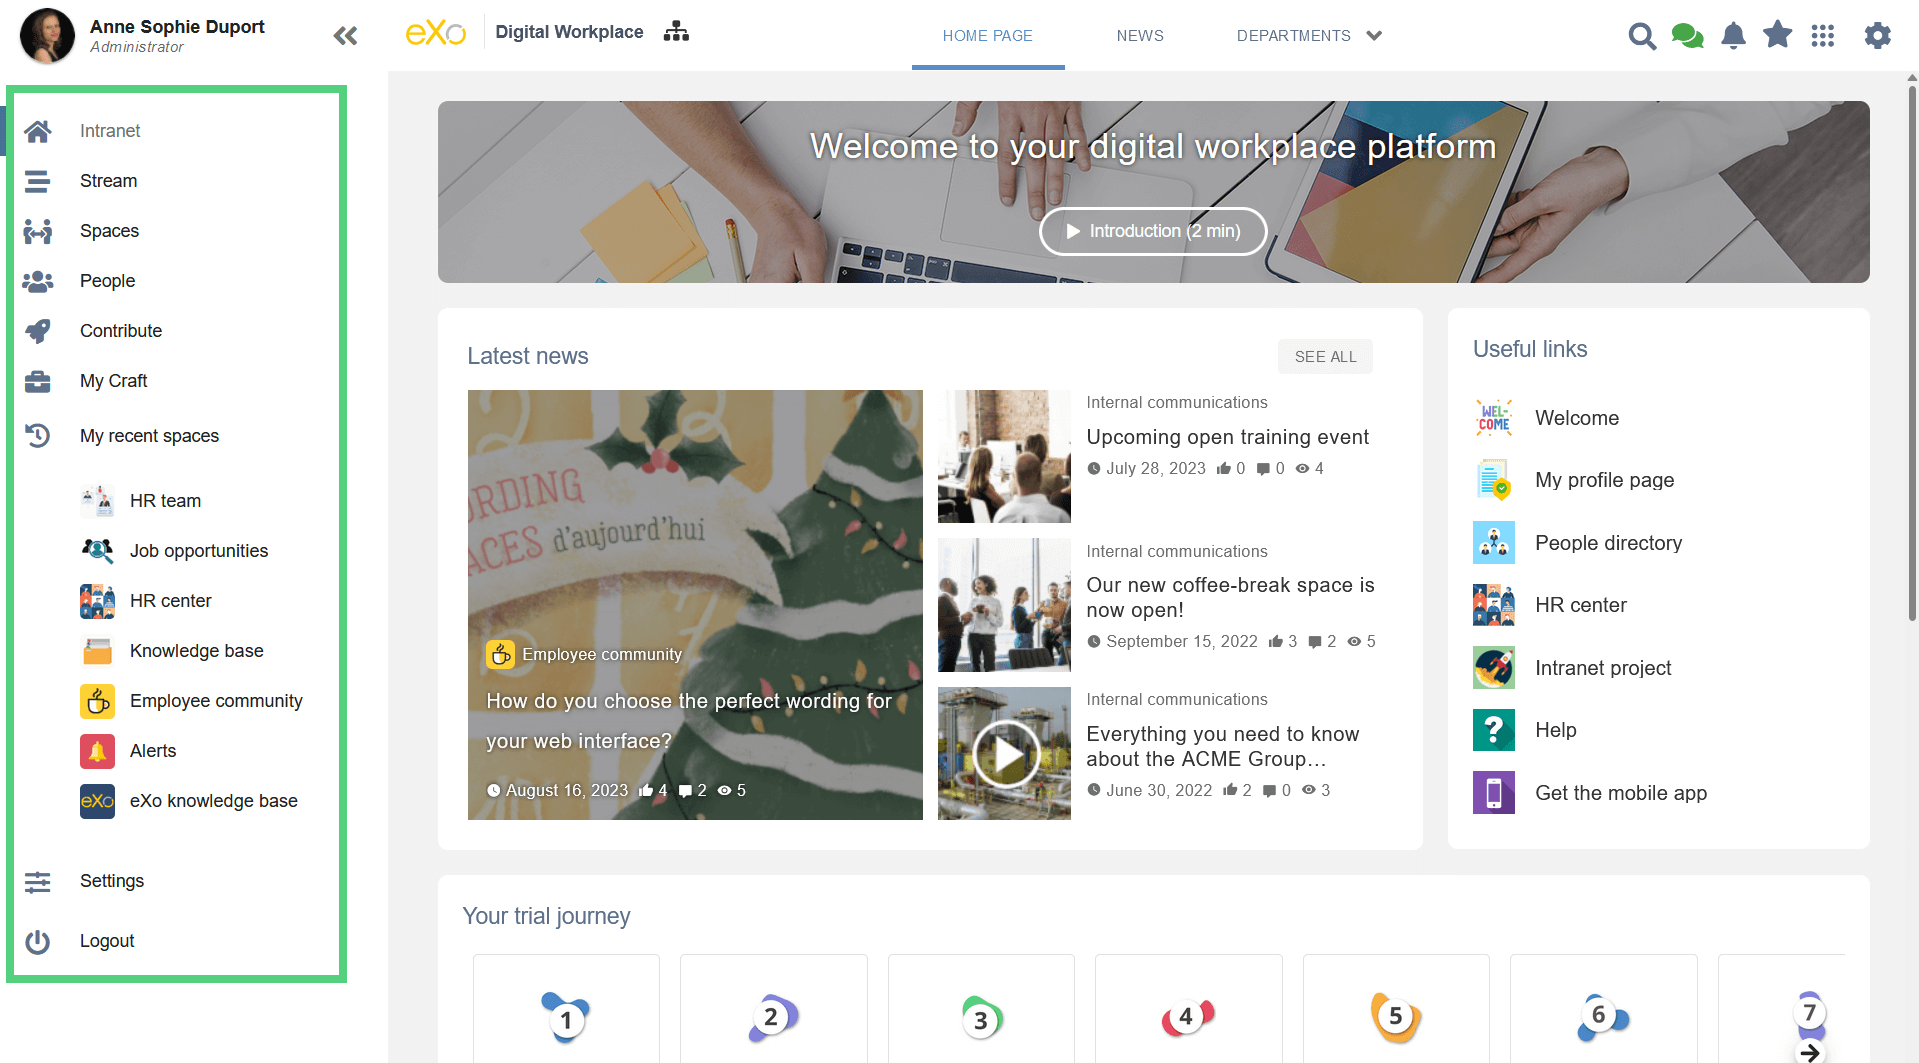This screenshot has height=1063, width=1919.
Task: Click the Help question mark icon
Action: point(1494,730)
